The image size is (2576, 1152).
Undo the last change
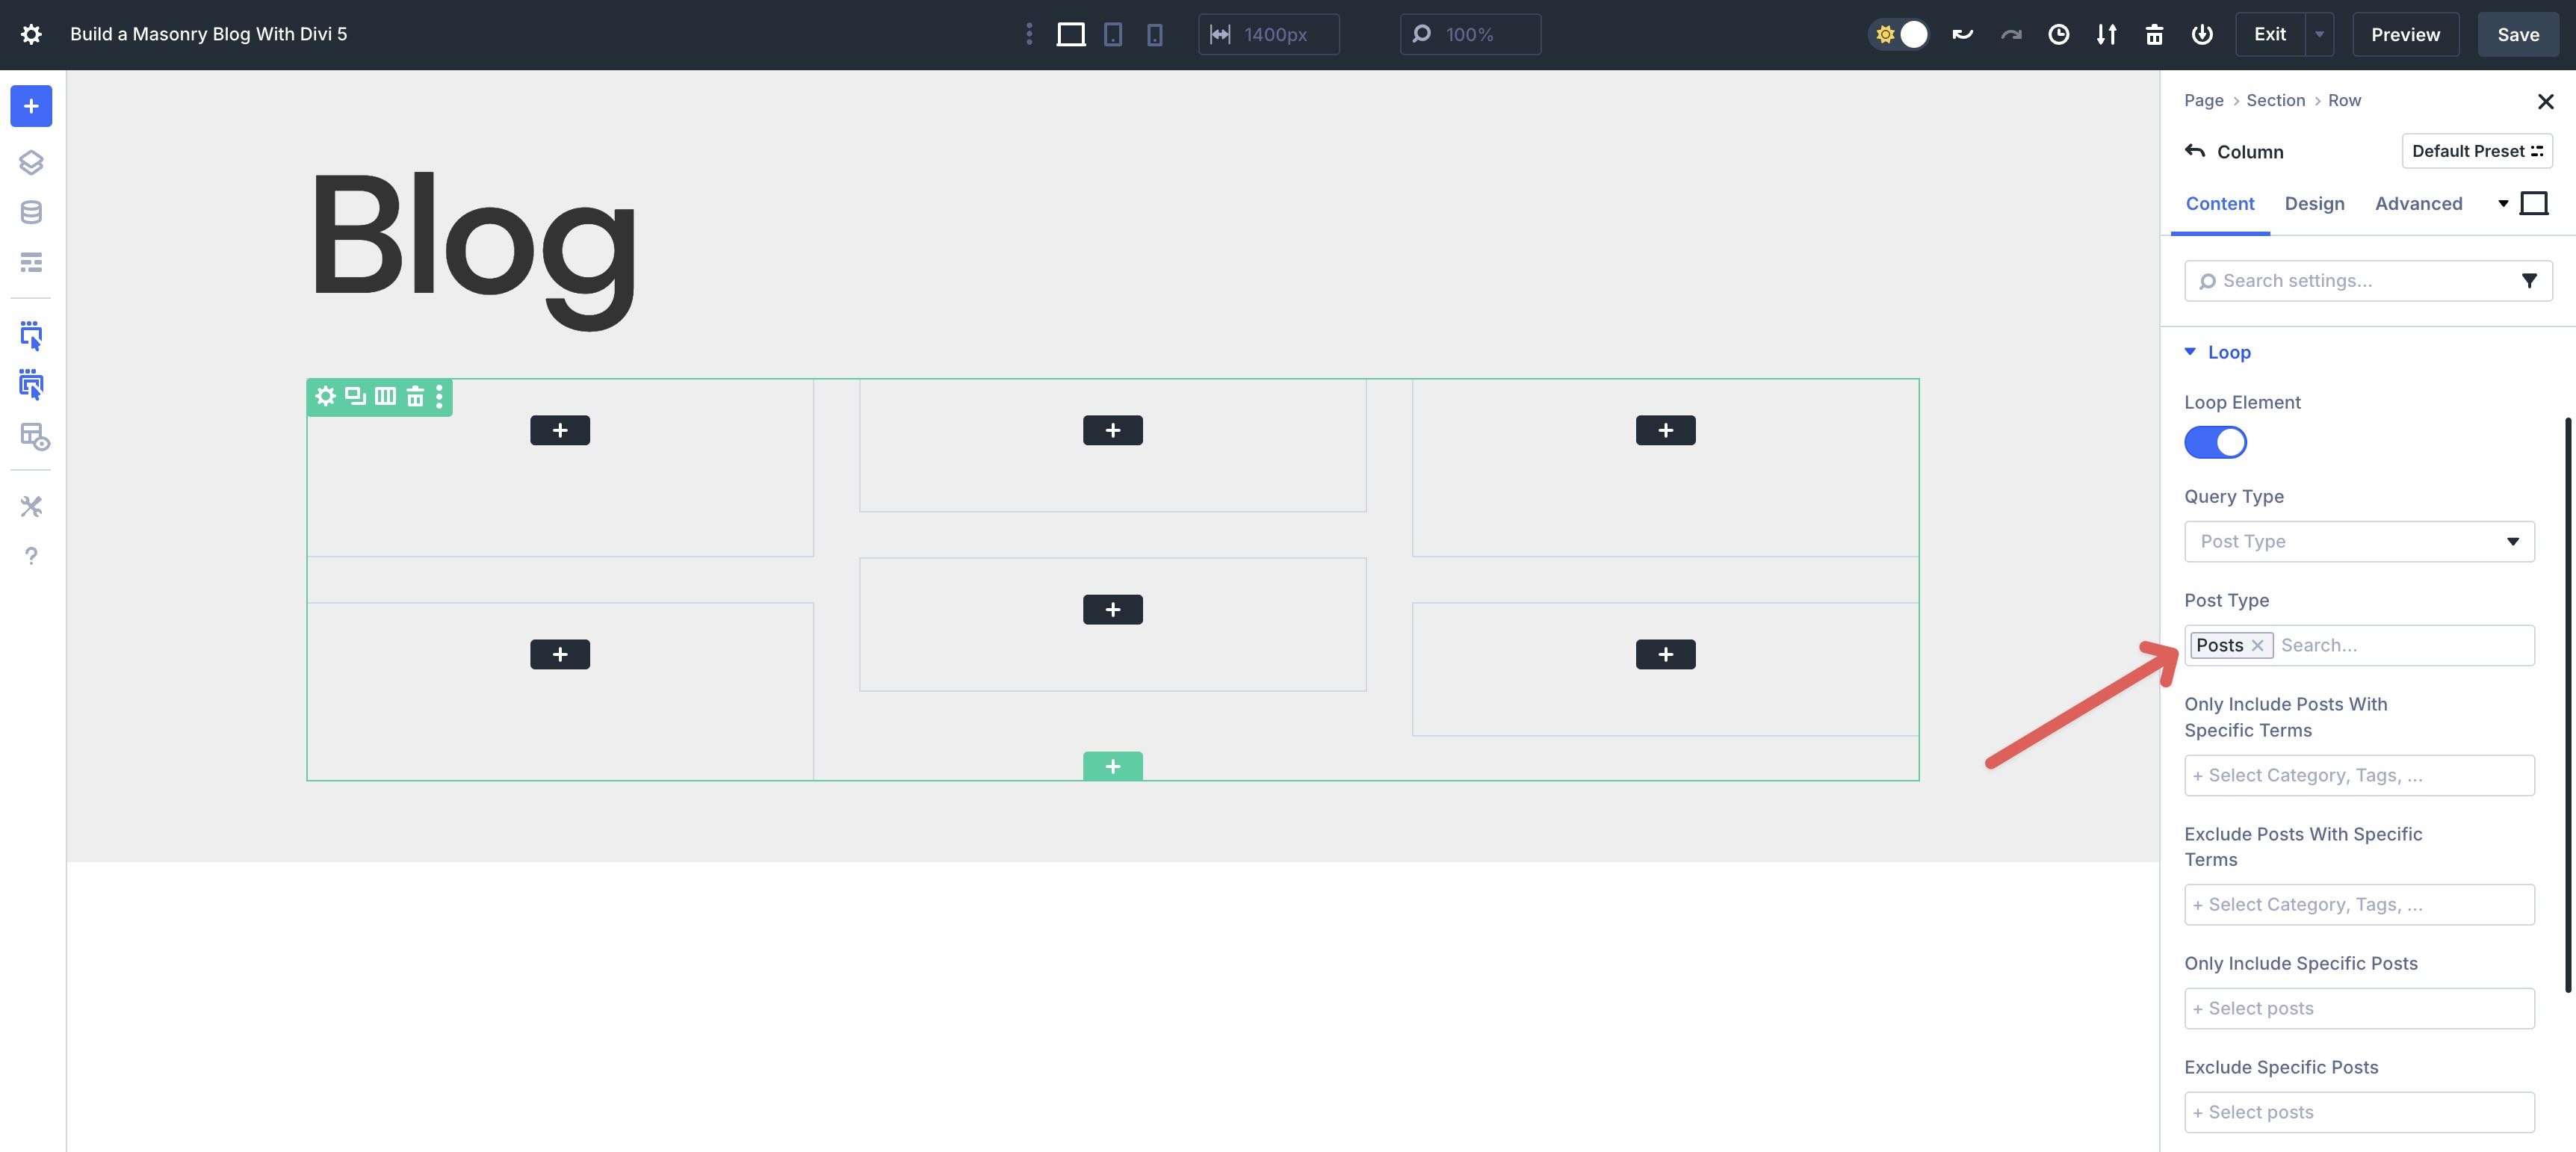pos(1962,33)
